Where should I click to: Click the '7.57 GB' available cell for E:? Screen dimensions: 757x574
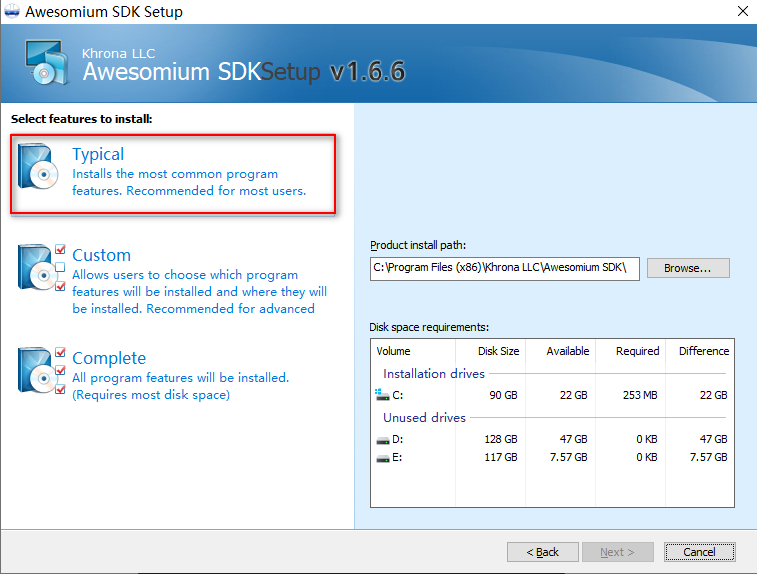[568, 457]
